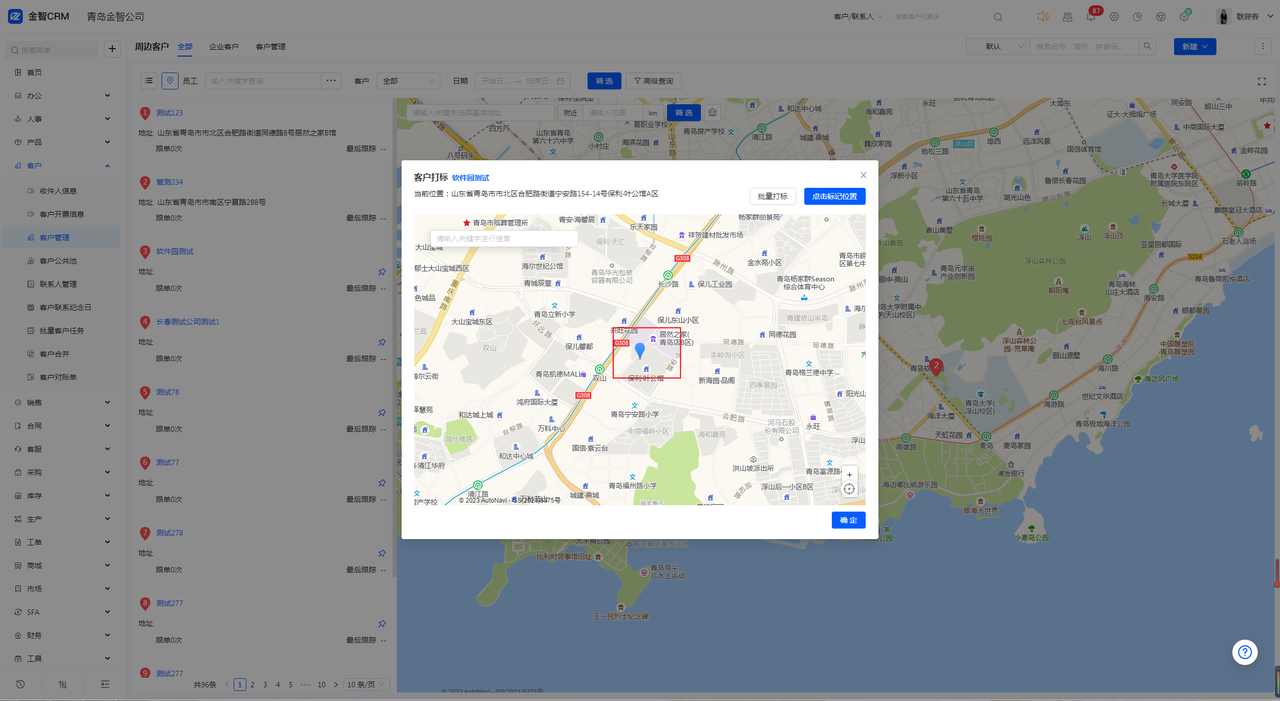Open customer 测试123 in list
The height and width of the screenshot is (701, 1280).
pyautogui.click(x=169, y=113)
